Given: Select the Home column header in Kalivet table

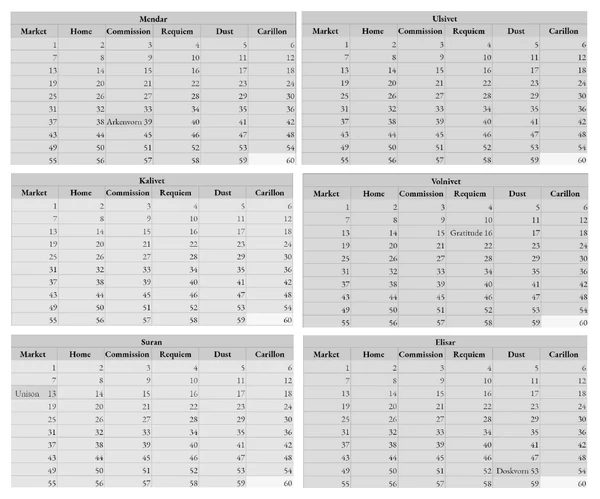Looking at the screenshot, I should 82,193.
